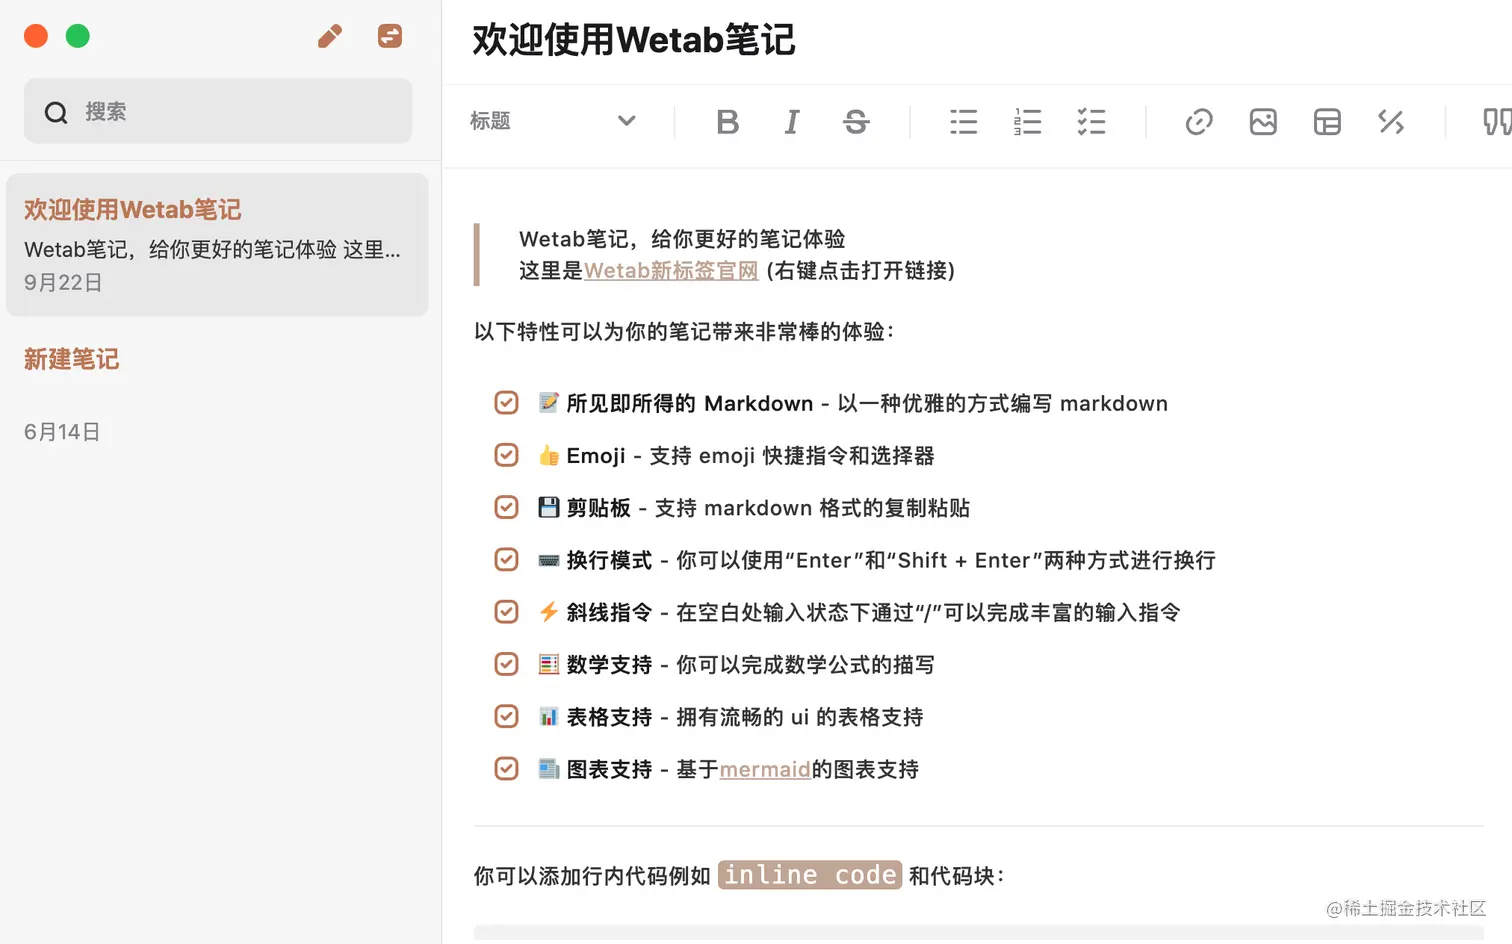1512x944 pixels.
Task: Click the inline code sample
Action: [x=810, y=875]
